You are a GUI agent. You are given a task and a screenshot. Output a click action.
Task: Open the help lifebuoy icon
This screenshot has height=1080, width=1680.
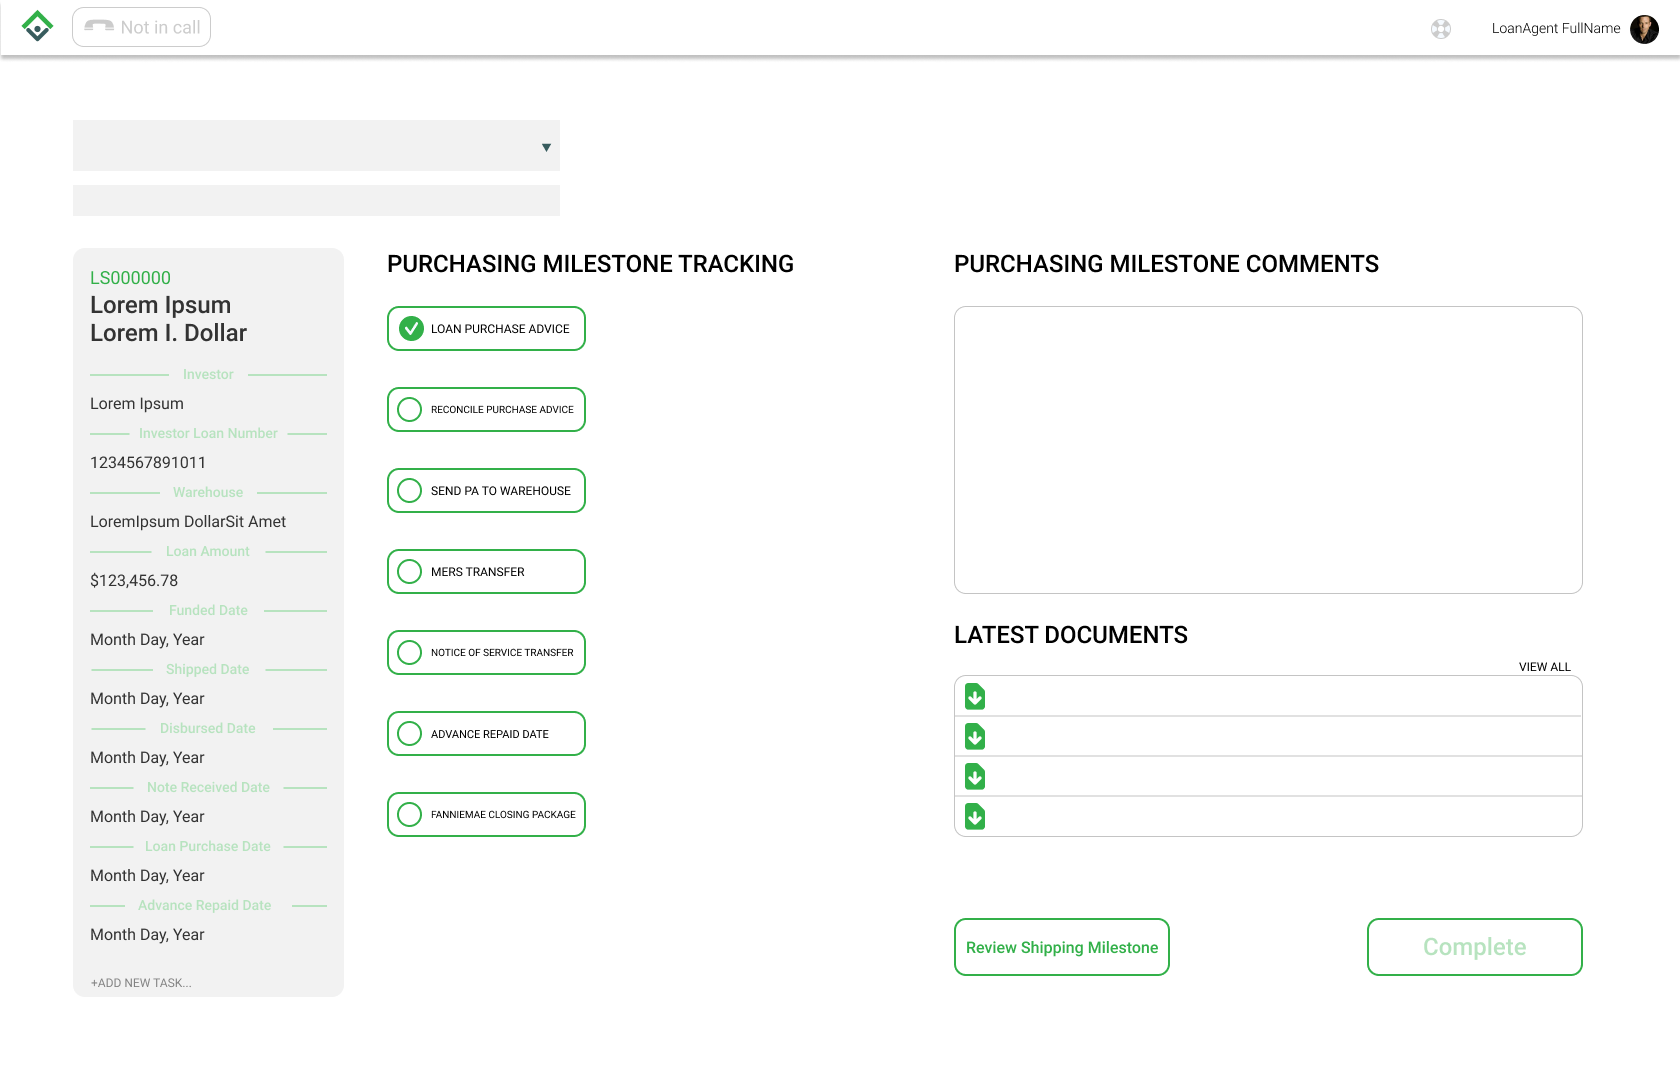point(1440,29)
